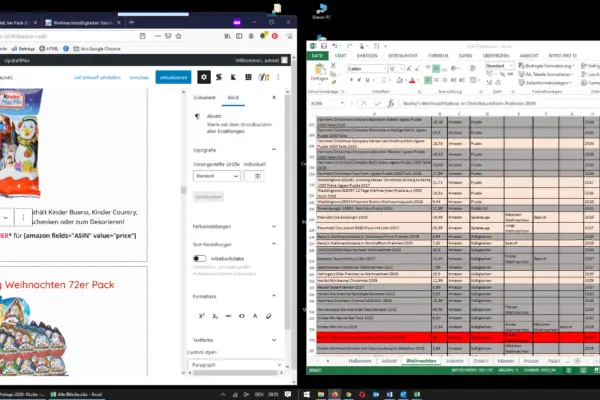Open Bedingte Formatierung dropdown in Excel
Image resolution: width=600 pixels, height=400 pixels.
pyautogui.click(x=546, y=66)
